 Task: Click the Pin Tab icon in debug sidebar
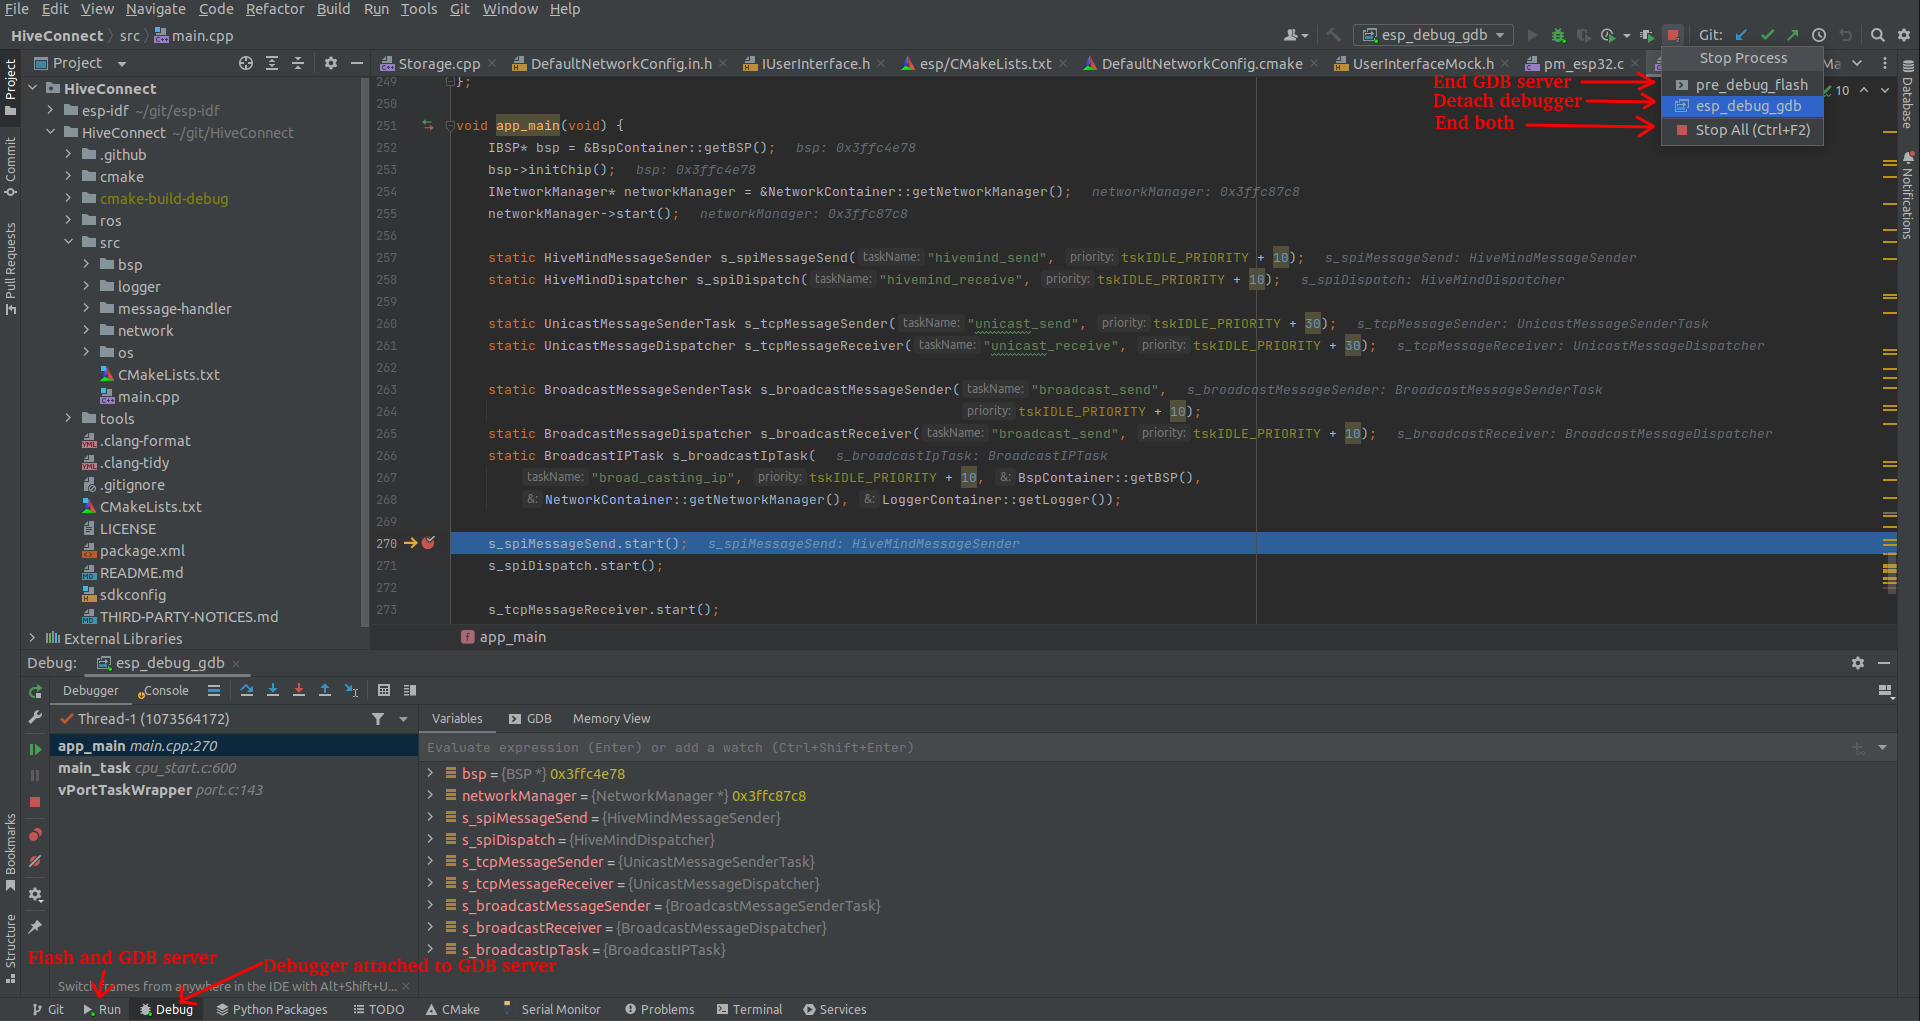tap(35, 927)
